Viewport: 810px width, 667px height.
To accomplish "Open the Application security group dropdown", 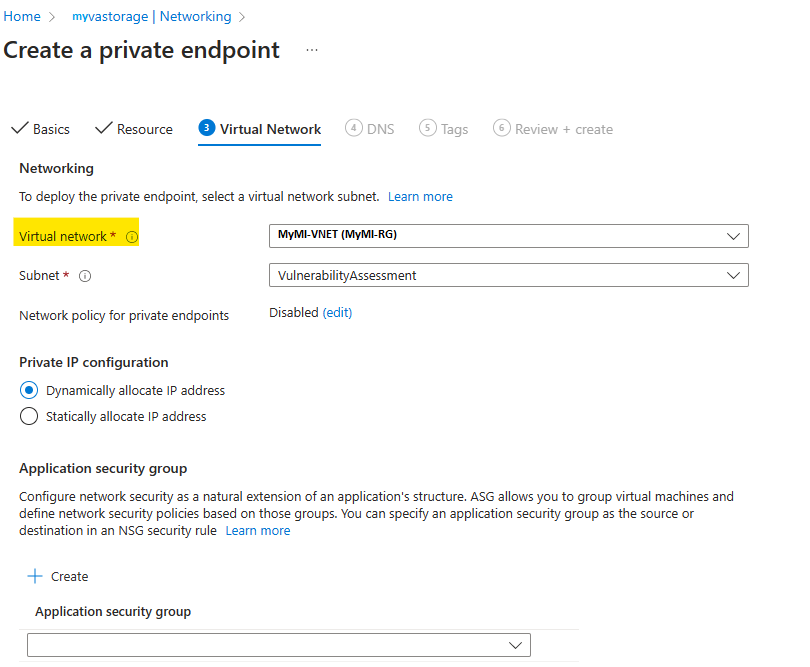I will [x=278, y=645].
